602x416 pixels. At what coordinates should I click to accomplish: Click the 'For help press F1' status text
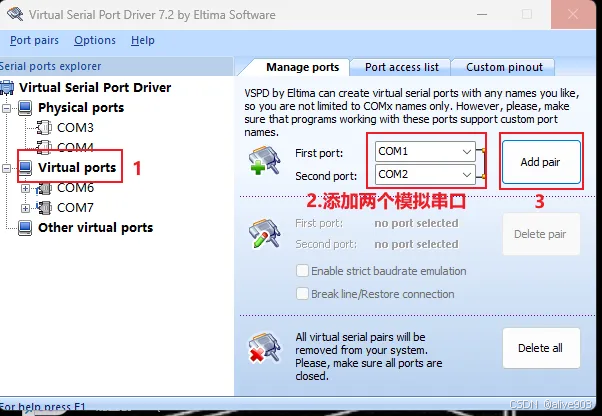43,407
